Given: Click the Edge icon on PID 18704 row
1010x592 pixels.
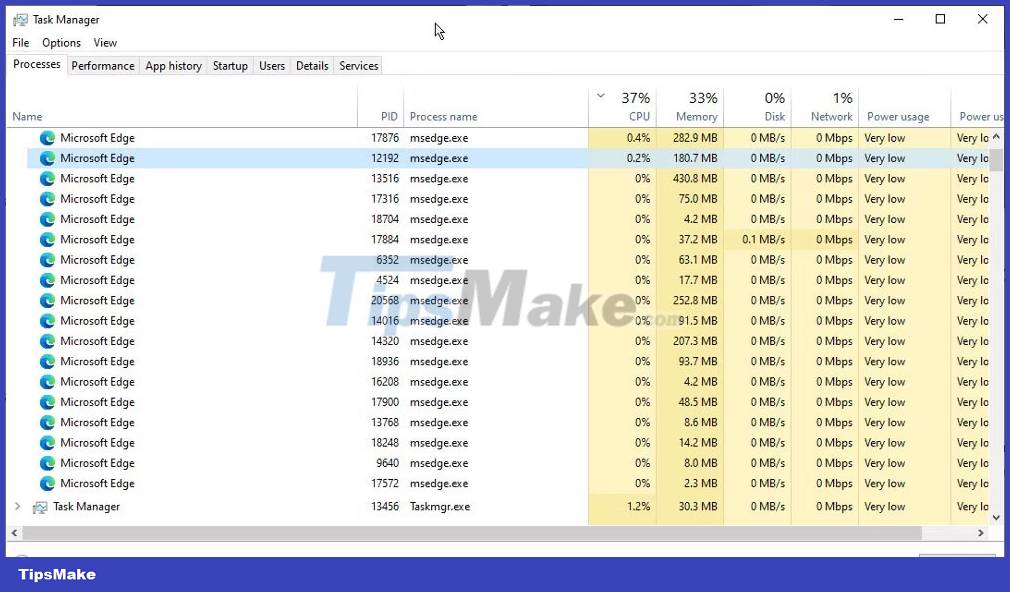Looking at the screenshot, I should [x=46, y=219].
